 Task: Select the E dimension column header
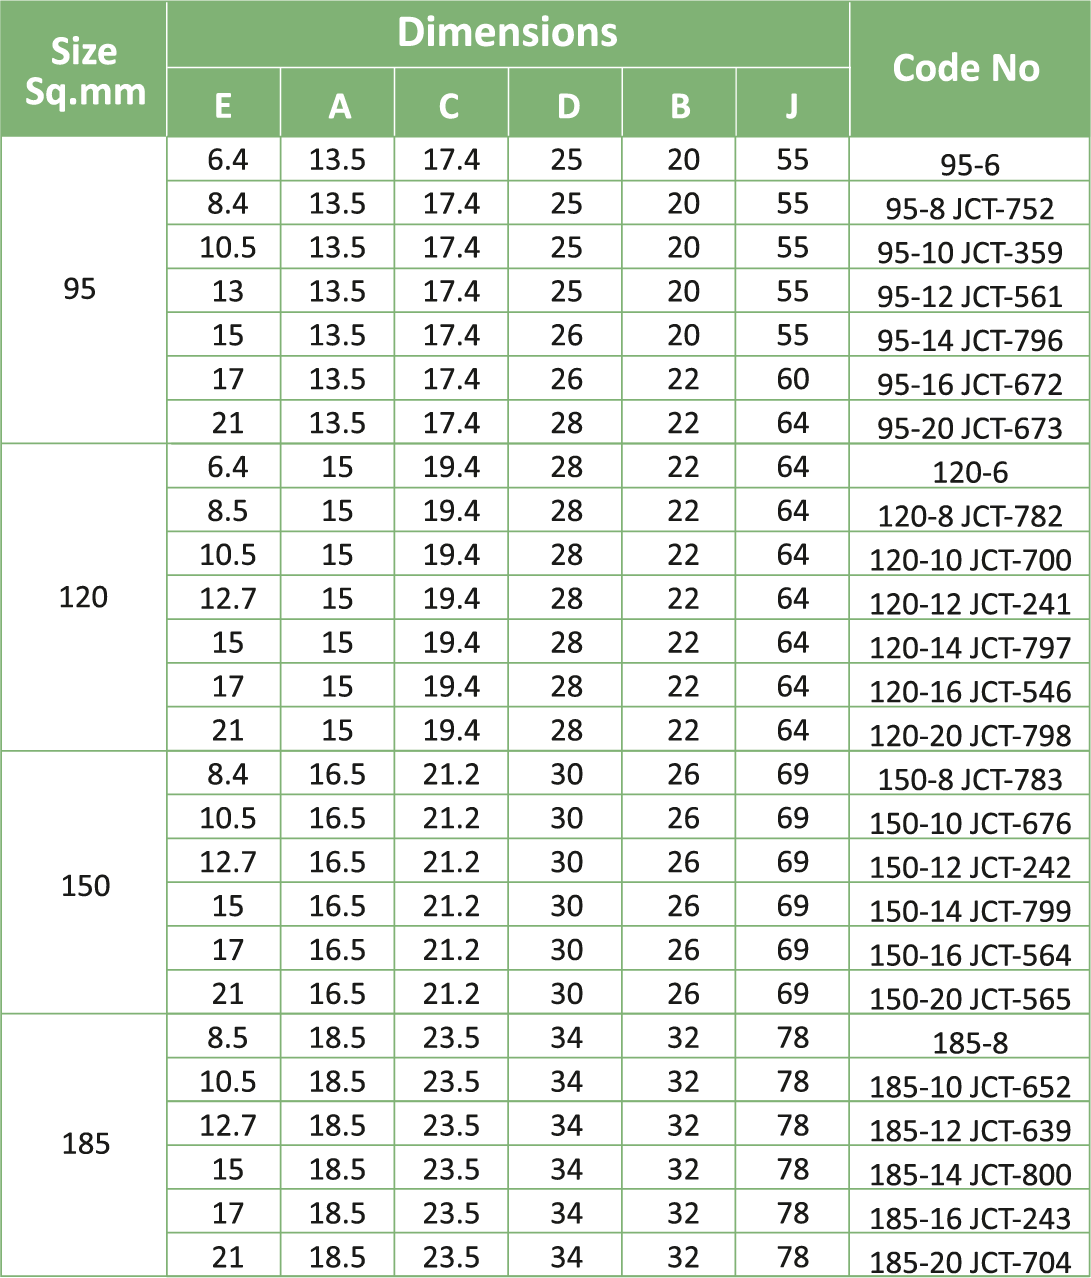223,105
